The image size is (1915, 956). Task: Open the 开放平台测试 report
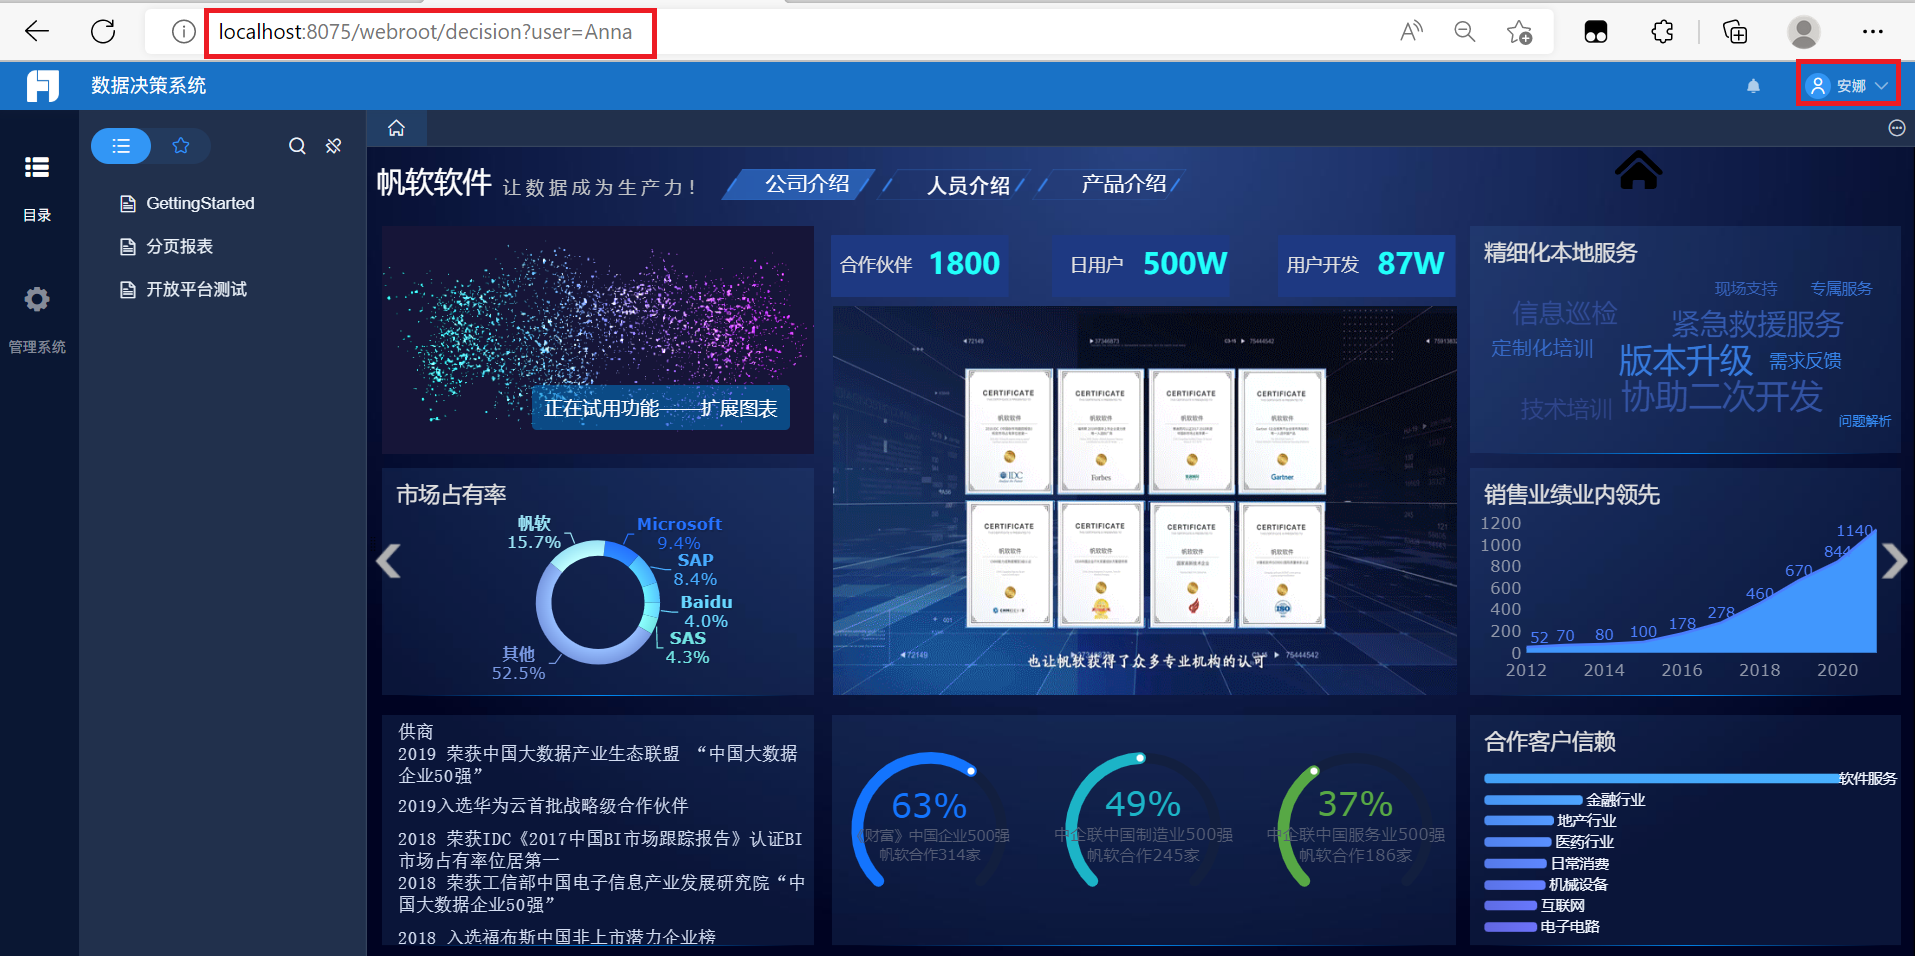click(x=183, y=289)
